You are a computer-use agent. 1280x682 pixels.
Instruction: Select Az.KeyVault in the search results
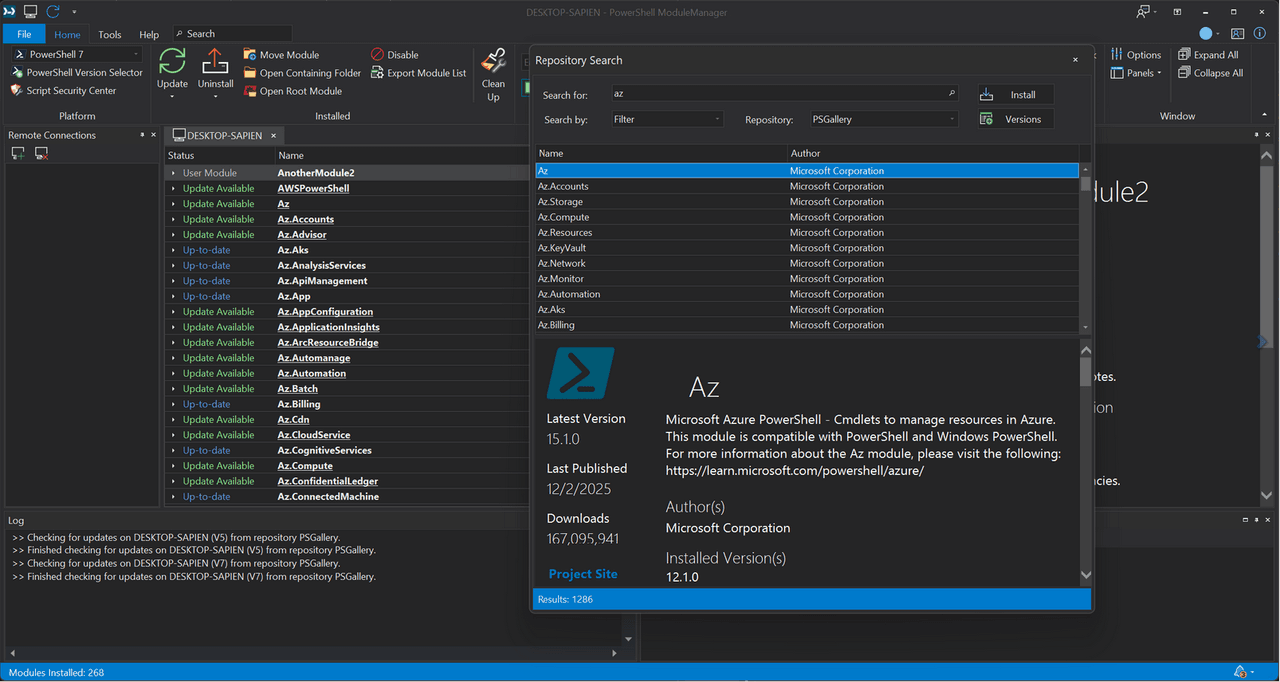(807, 248)
